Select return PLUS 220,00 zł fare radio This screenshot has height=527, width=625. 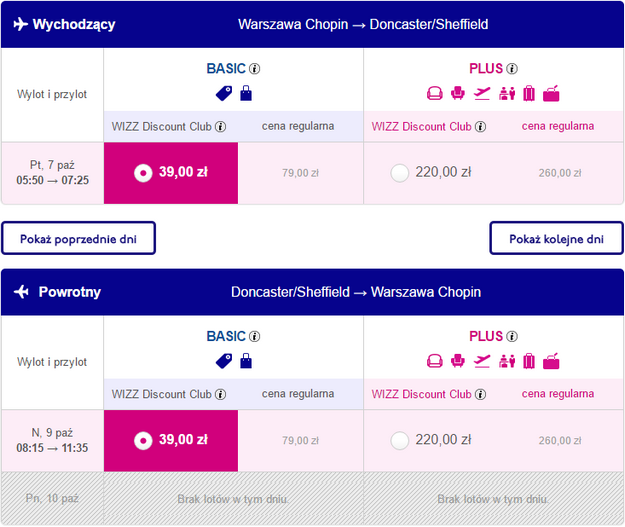400,439
